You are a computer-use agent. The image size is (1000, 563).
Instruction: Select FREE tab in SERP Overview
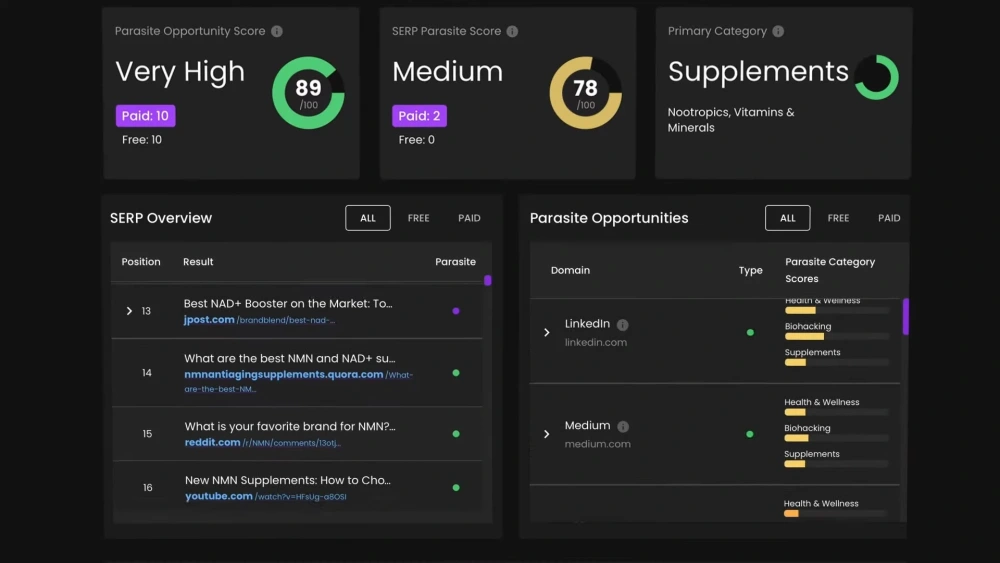pyautogui.click(x=418, y=218)
